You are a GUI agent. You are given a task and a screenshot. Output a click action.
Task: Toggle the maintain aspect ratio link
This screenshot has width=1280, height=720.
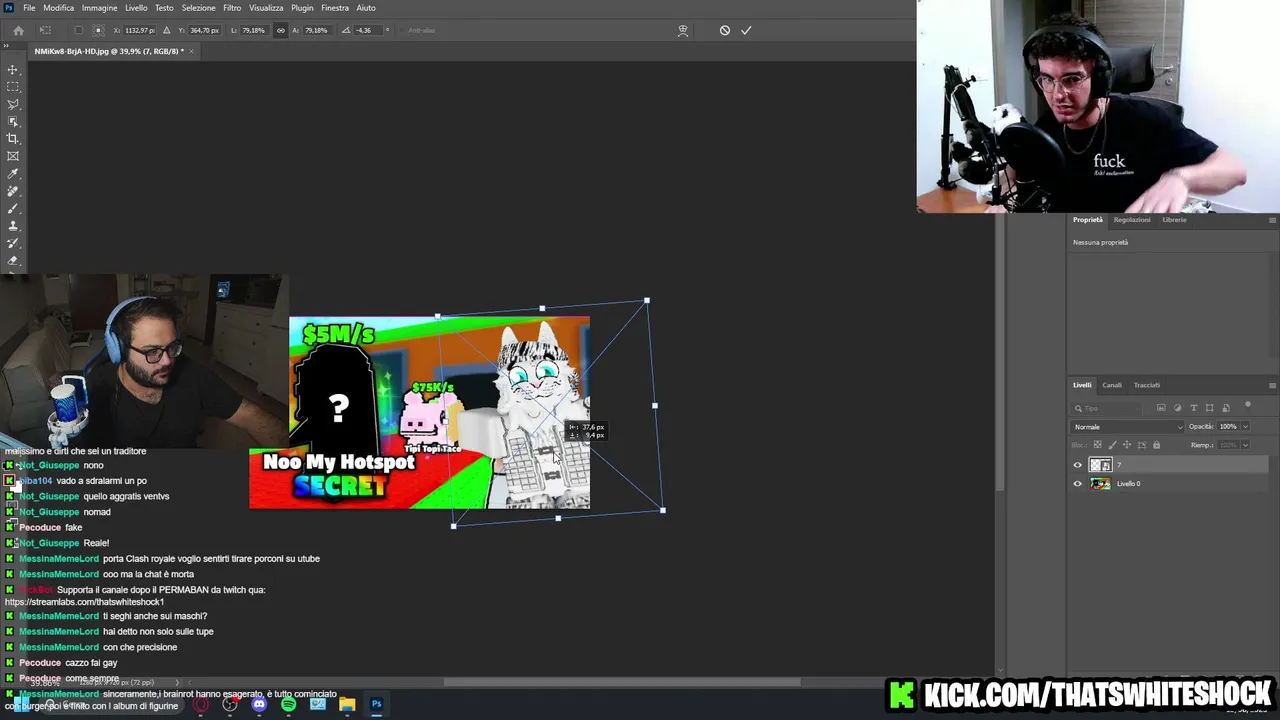[280, 30]
